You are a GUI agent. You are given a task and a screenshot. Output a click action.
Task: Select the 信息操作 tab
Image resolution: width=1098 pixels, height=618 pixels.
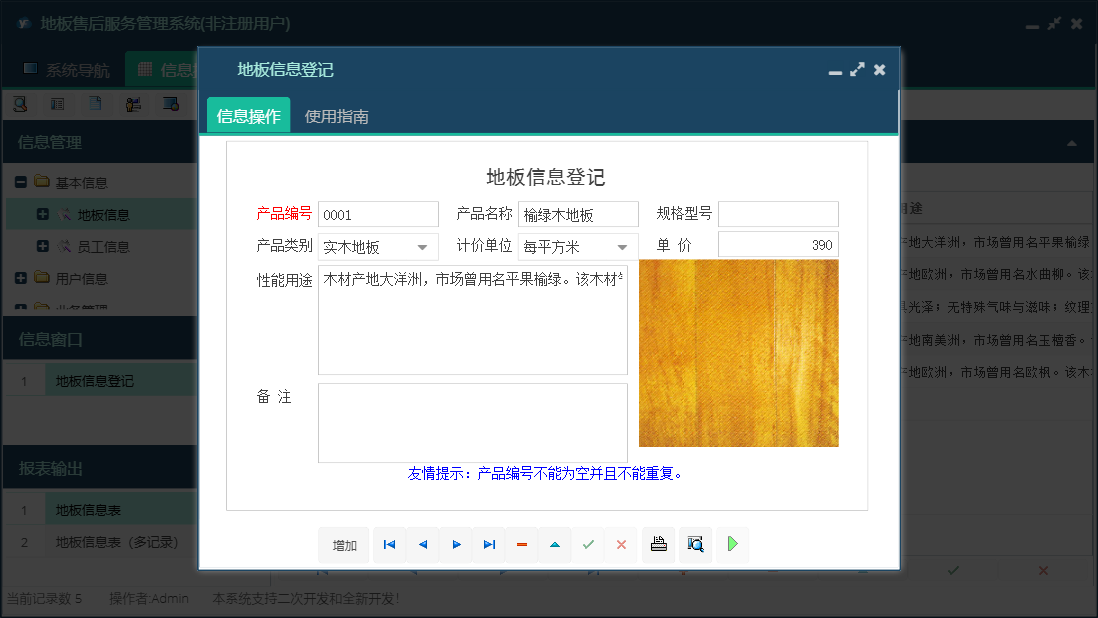click(x=247, y=114)
